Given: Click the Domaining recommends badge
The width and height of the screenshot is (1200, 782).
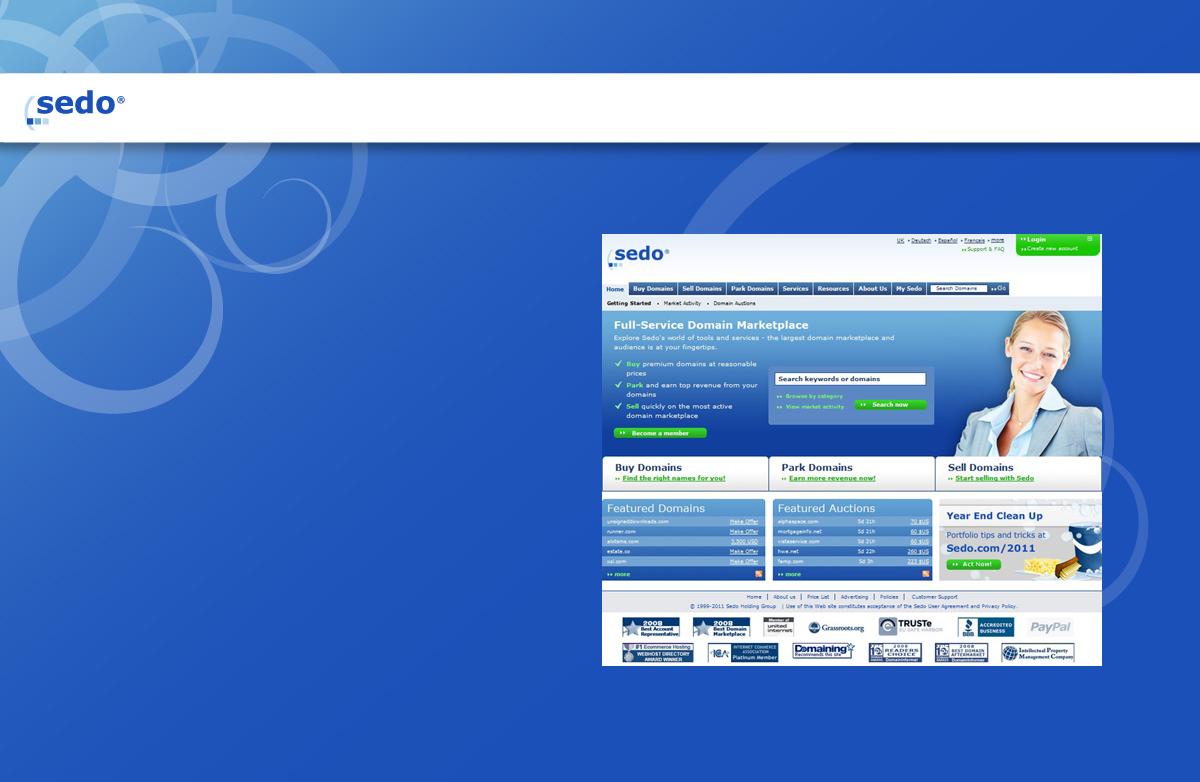Looking at the screenshot, I should [823, 652].
